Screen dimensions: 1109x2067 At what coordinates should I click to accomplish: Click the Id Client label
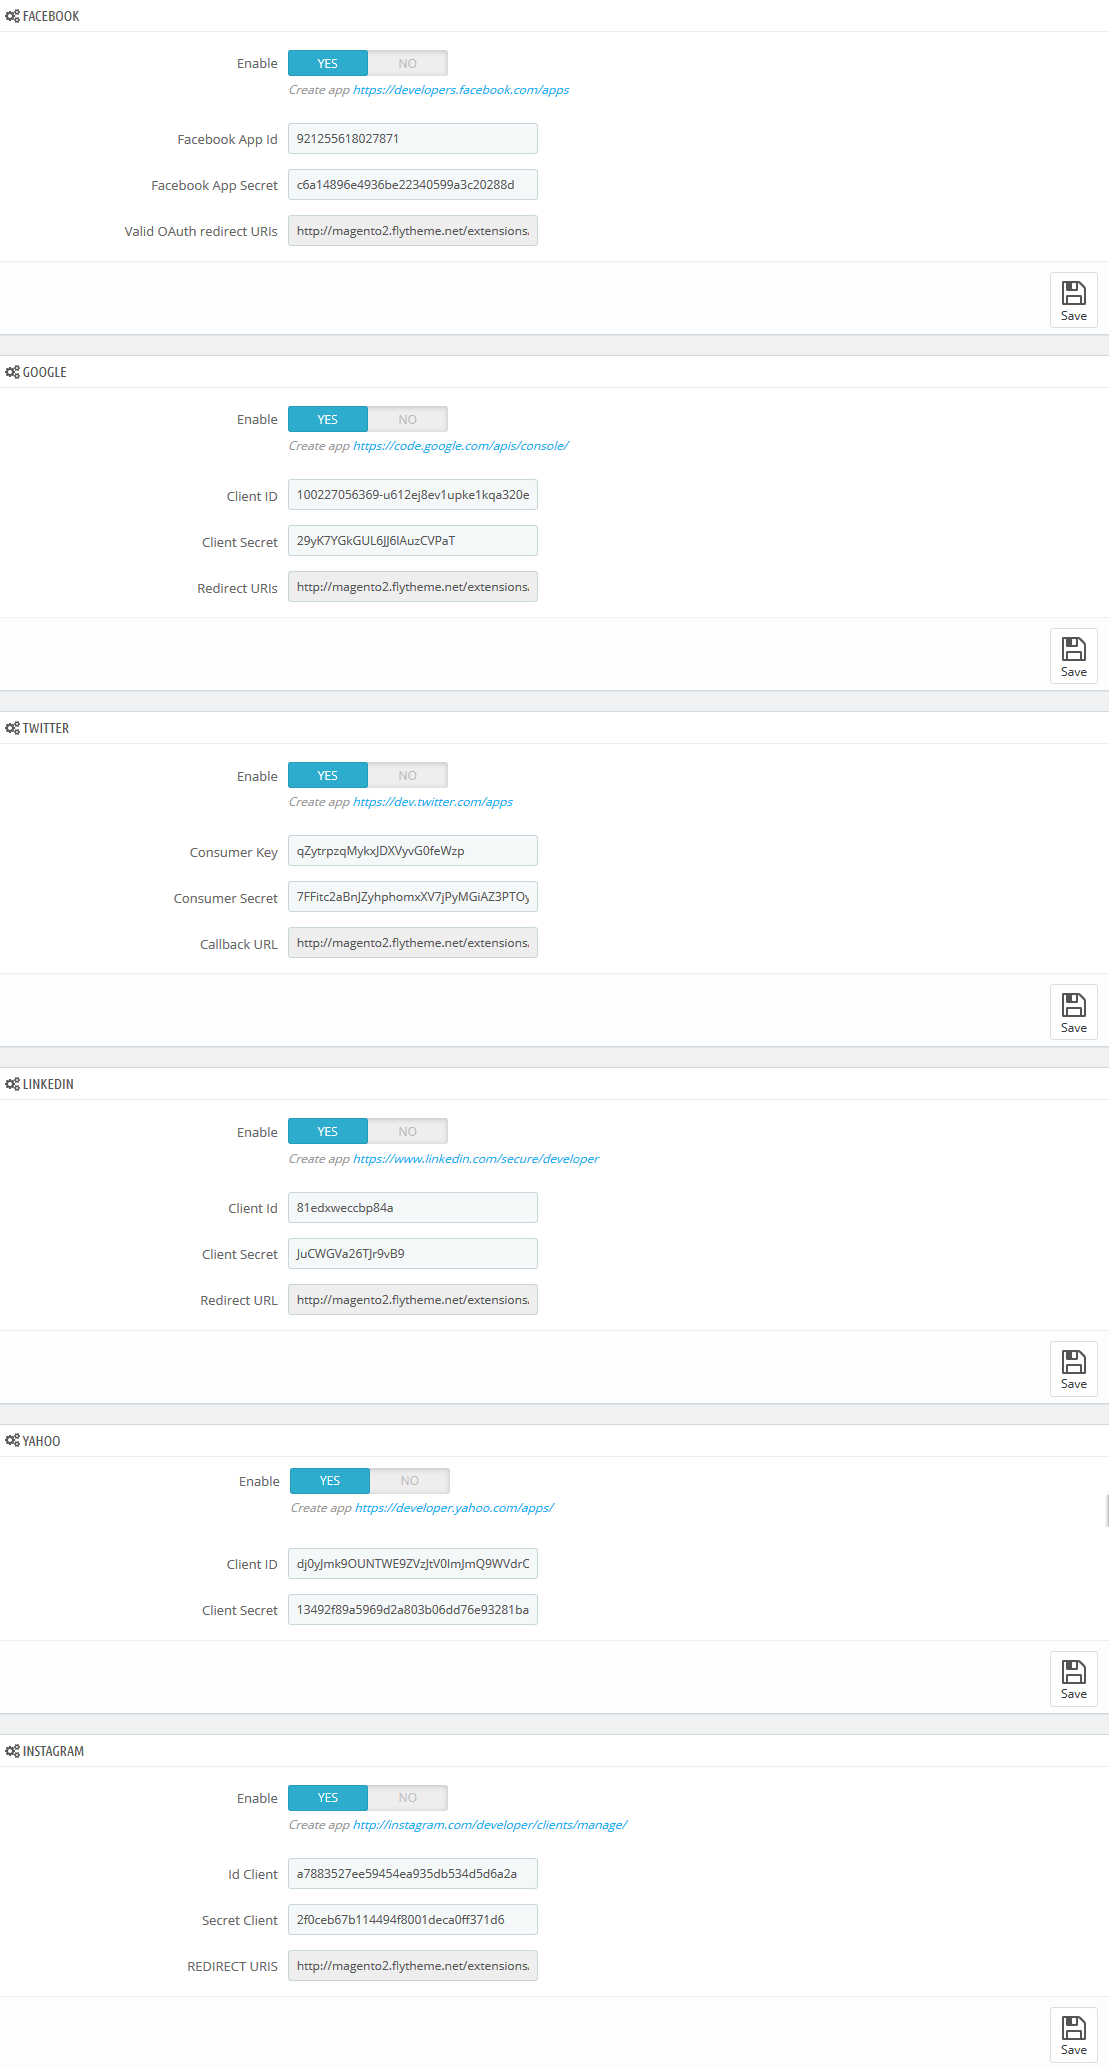click(253, 1875)
